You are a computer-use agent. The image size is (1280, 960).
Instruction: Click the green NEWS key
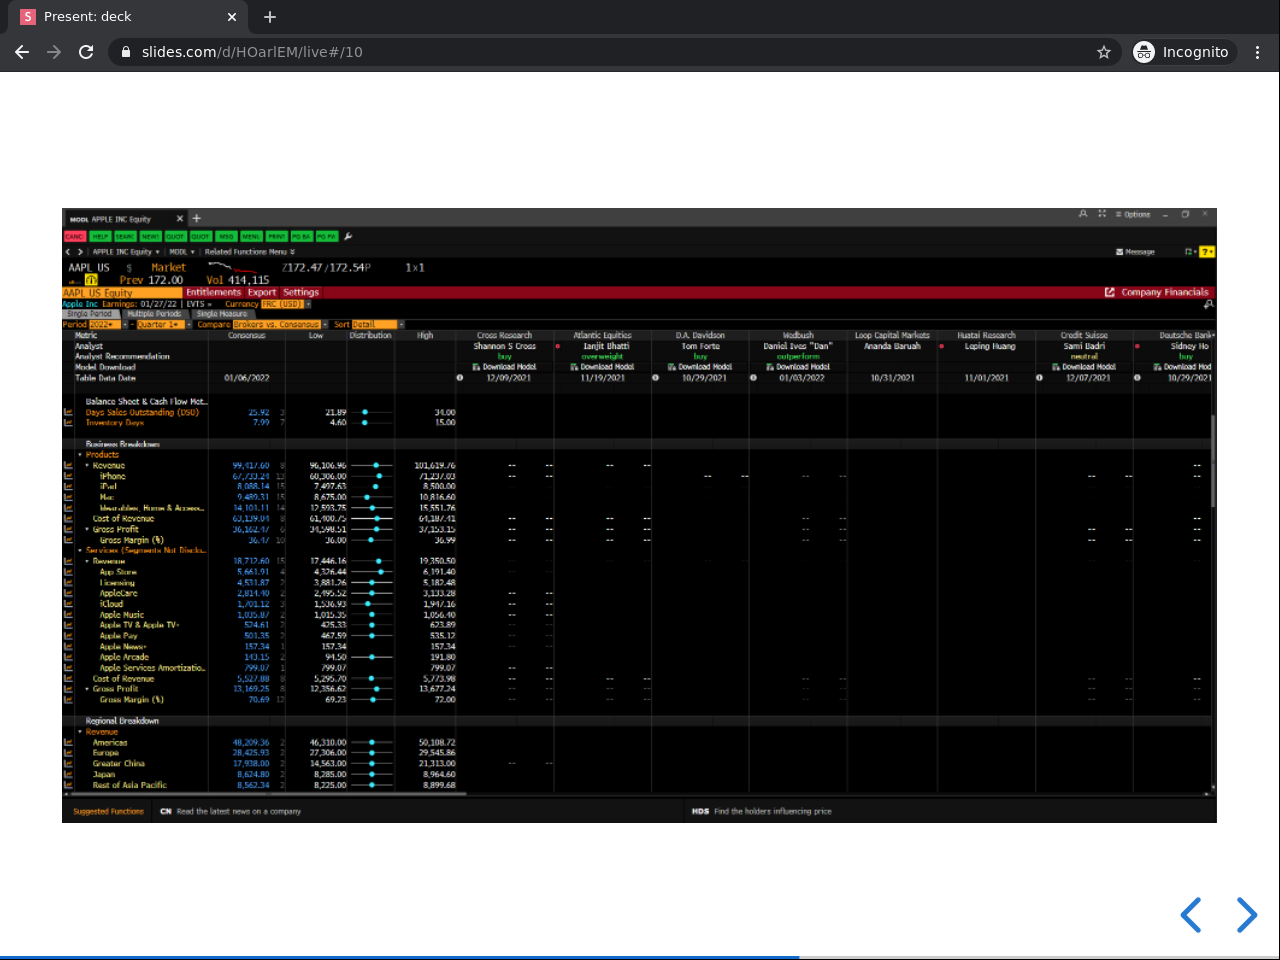tap(150, 237)
